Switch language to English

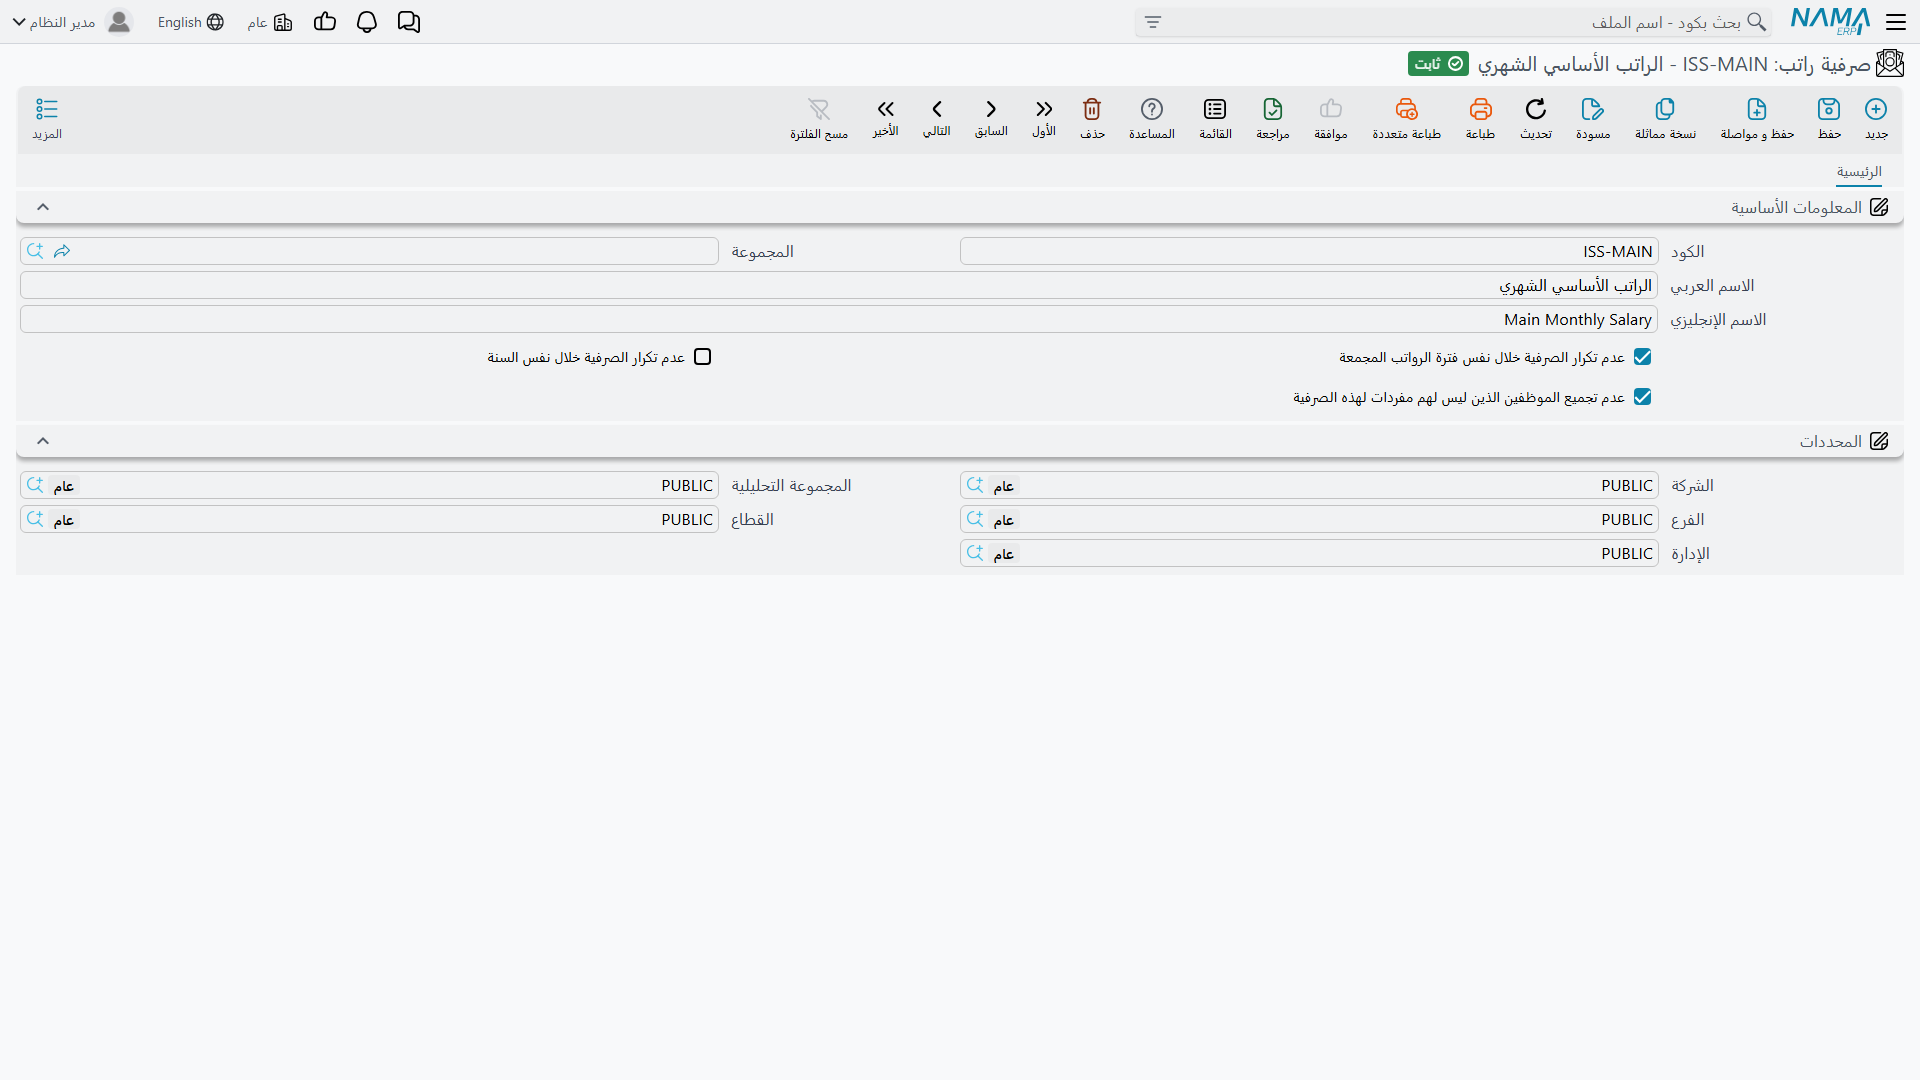(x=190, y=22)
